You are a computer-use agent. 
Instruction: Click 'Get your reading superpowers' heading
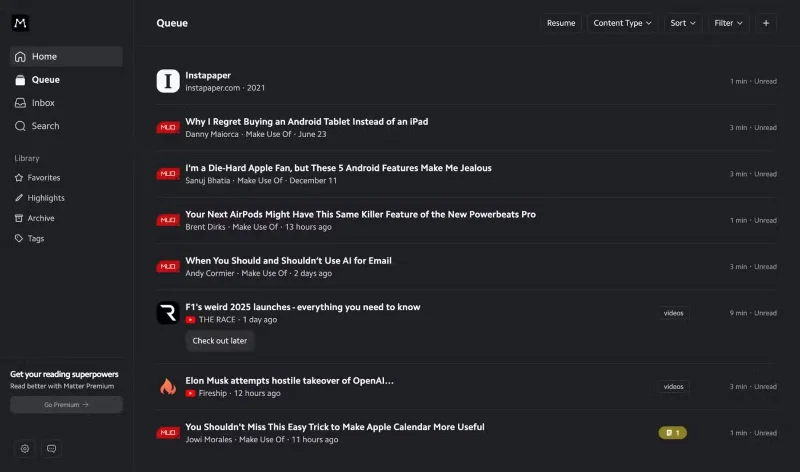[x=64, y=375]
